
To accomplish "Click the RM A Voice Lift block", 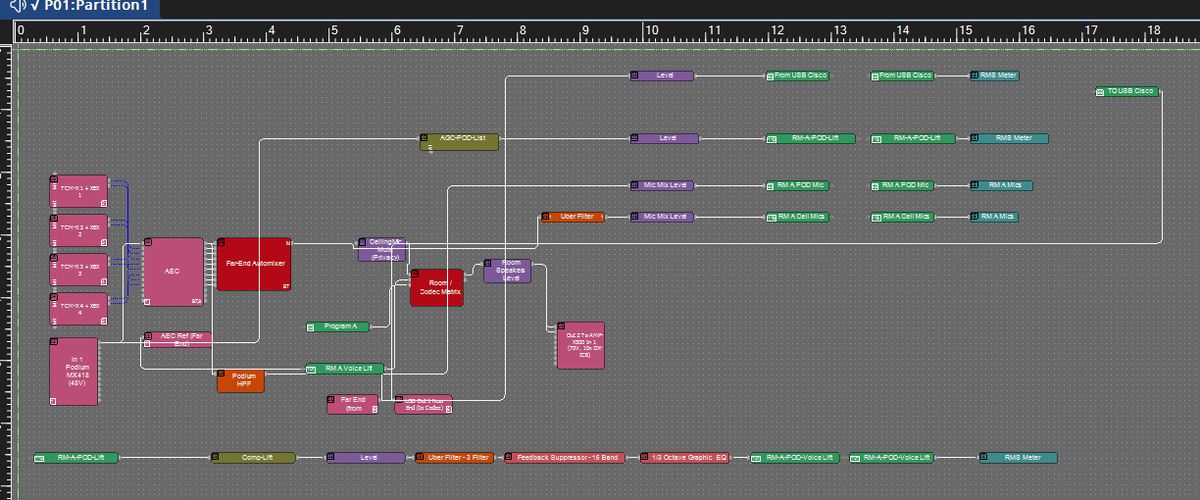I will (345, 369).
